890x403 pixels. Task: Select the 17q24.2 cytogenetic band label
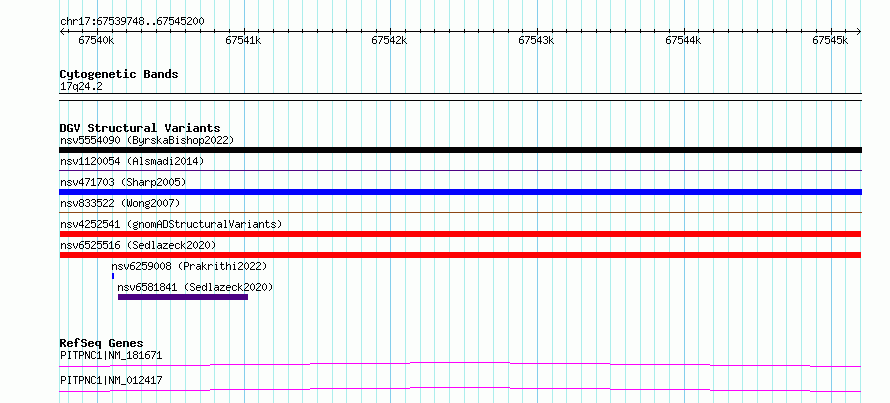(x=81, y=87)
